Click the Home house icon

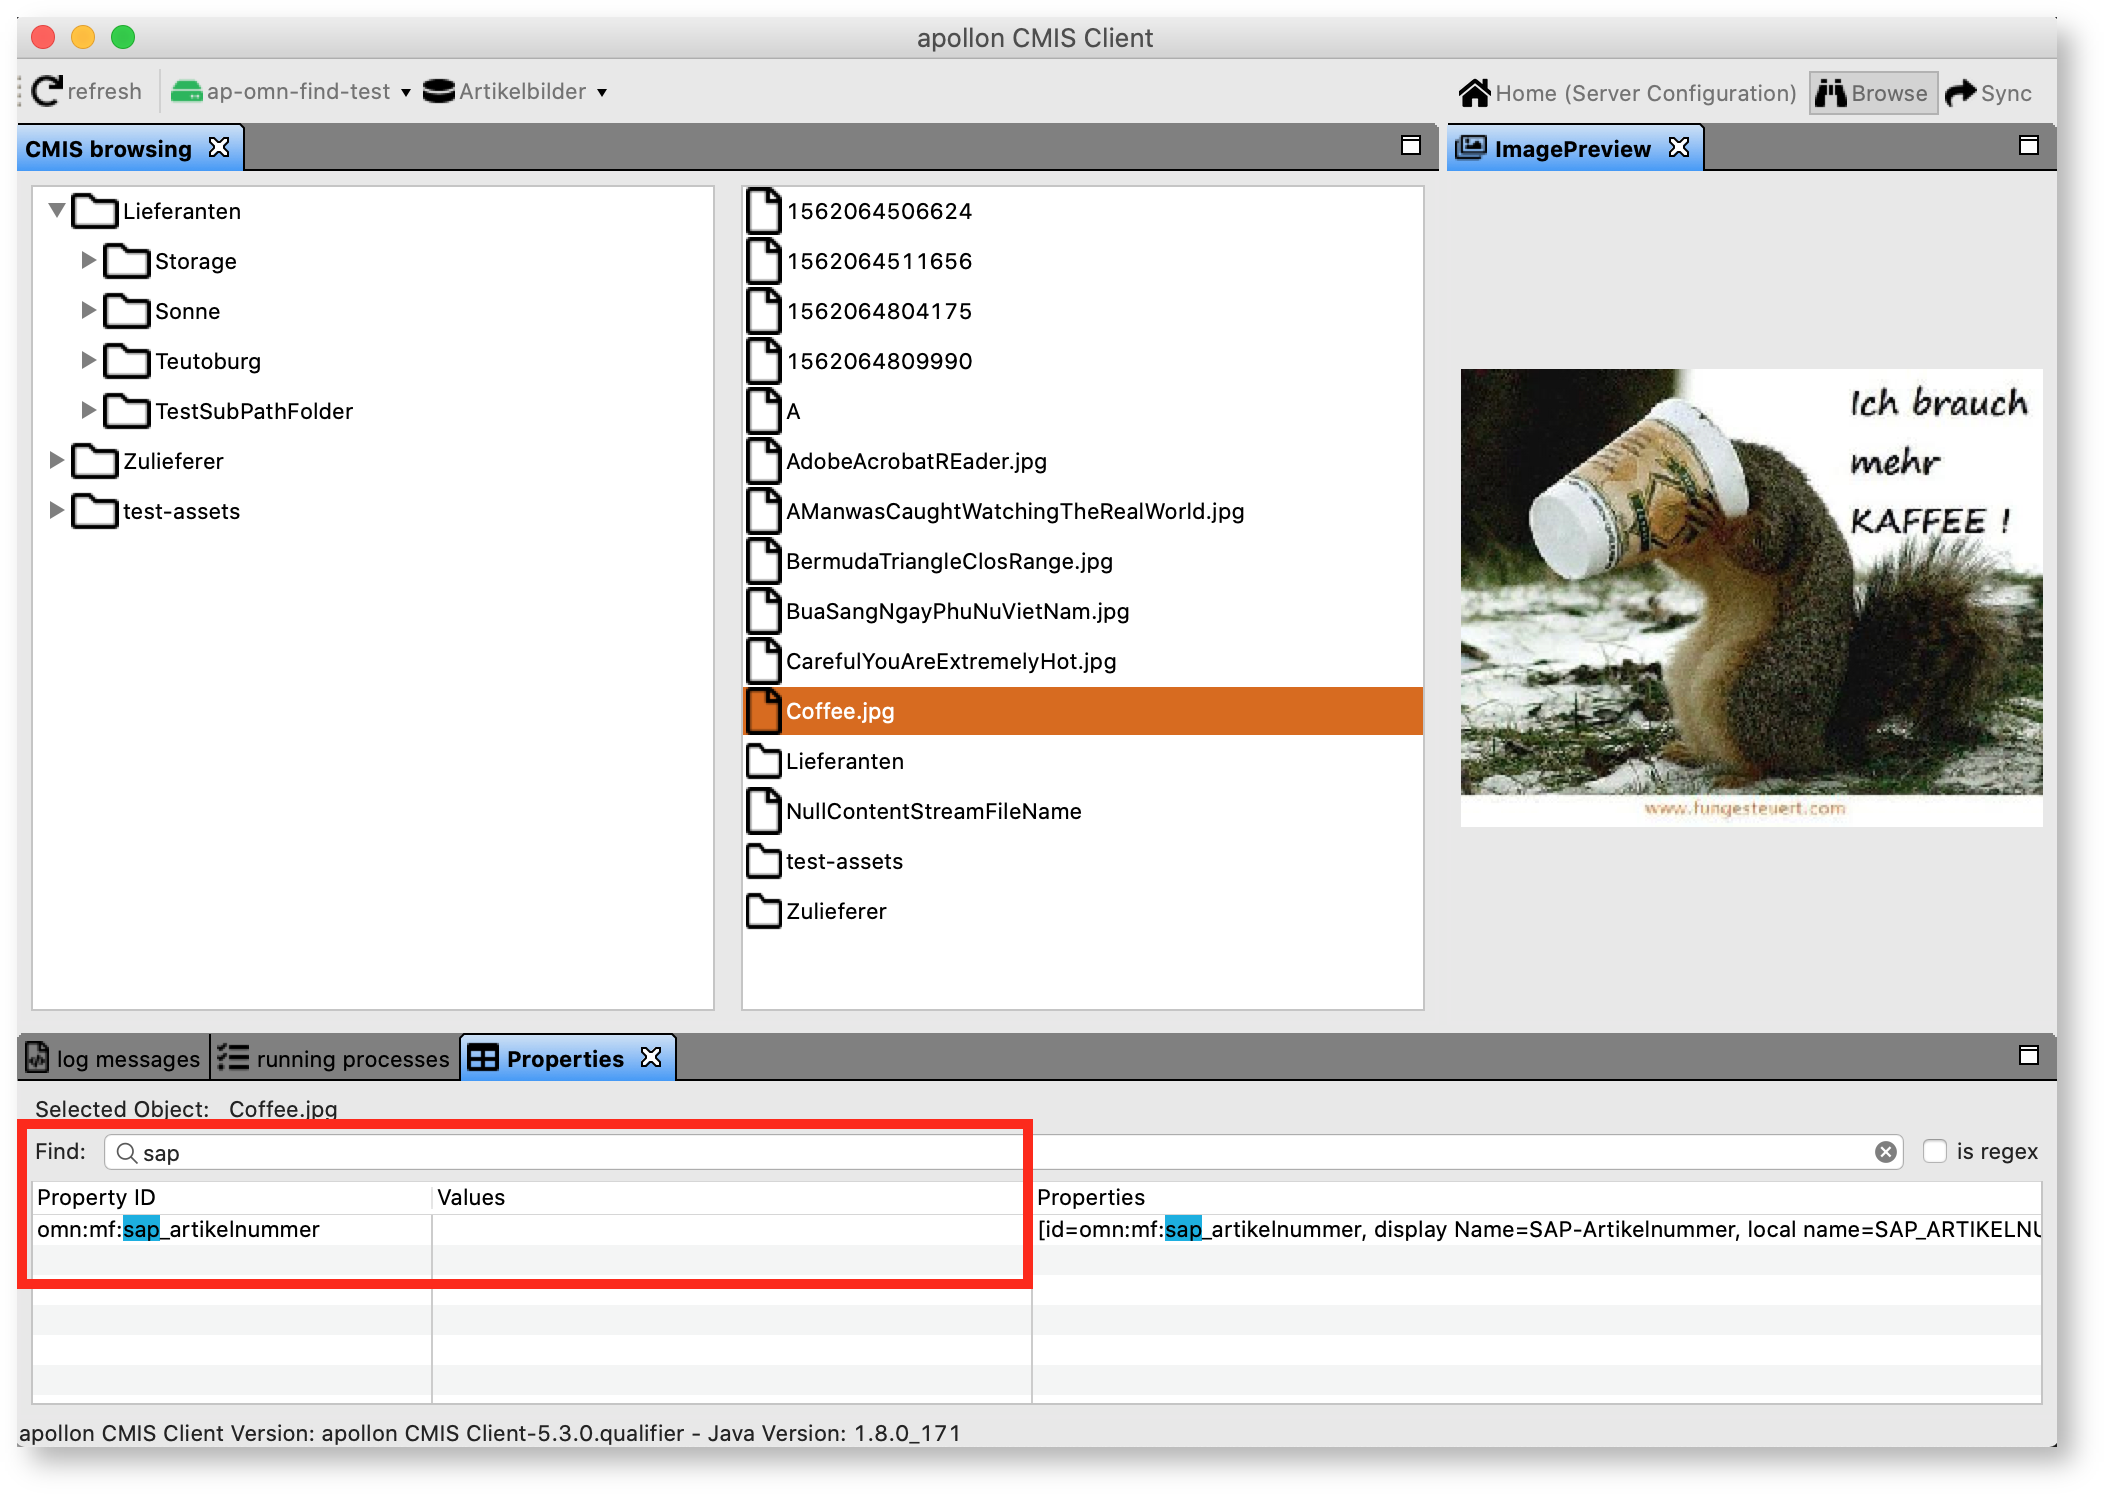1474,93
